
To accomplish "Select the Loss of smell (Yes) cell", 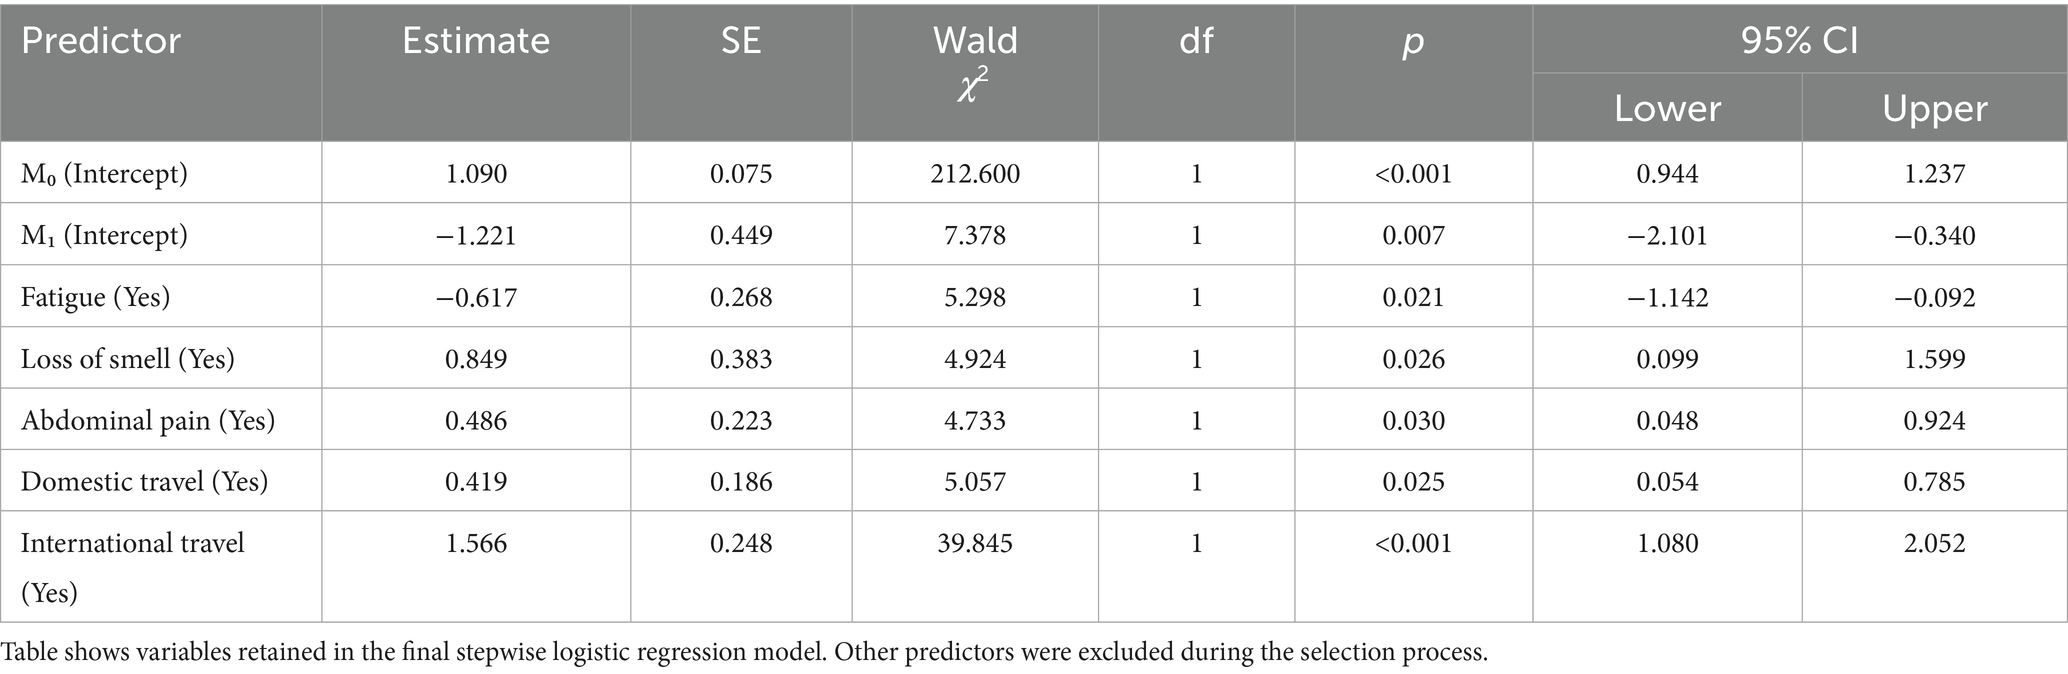I will [x=127, y=359].
